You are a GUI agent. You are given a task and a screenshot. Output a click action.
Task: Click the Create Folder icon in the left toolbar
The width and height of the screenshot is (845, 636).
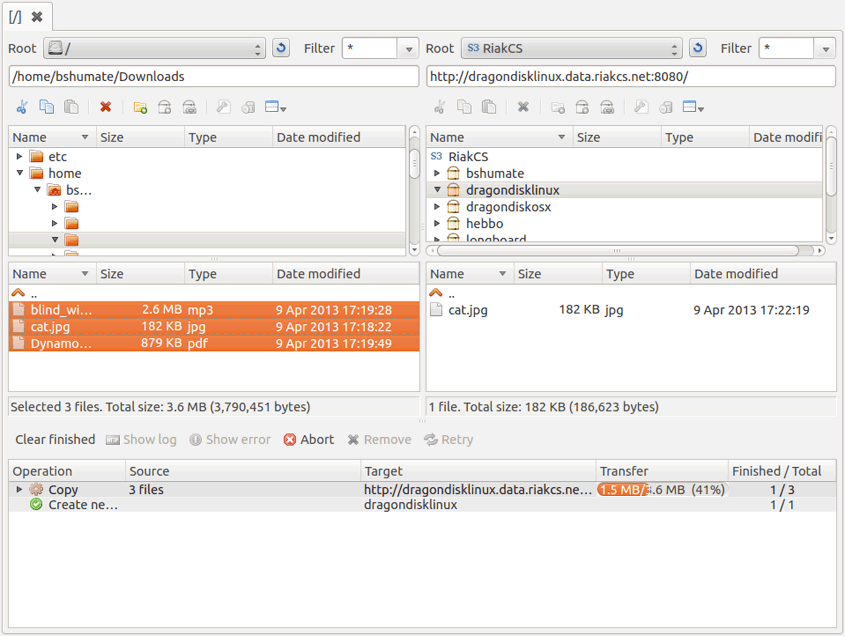click(x=140, y=106)
